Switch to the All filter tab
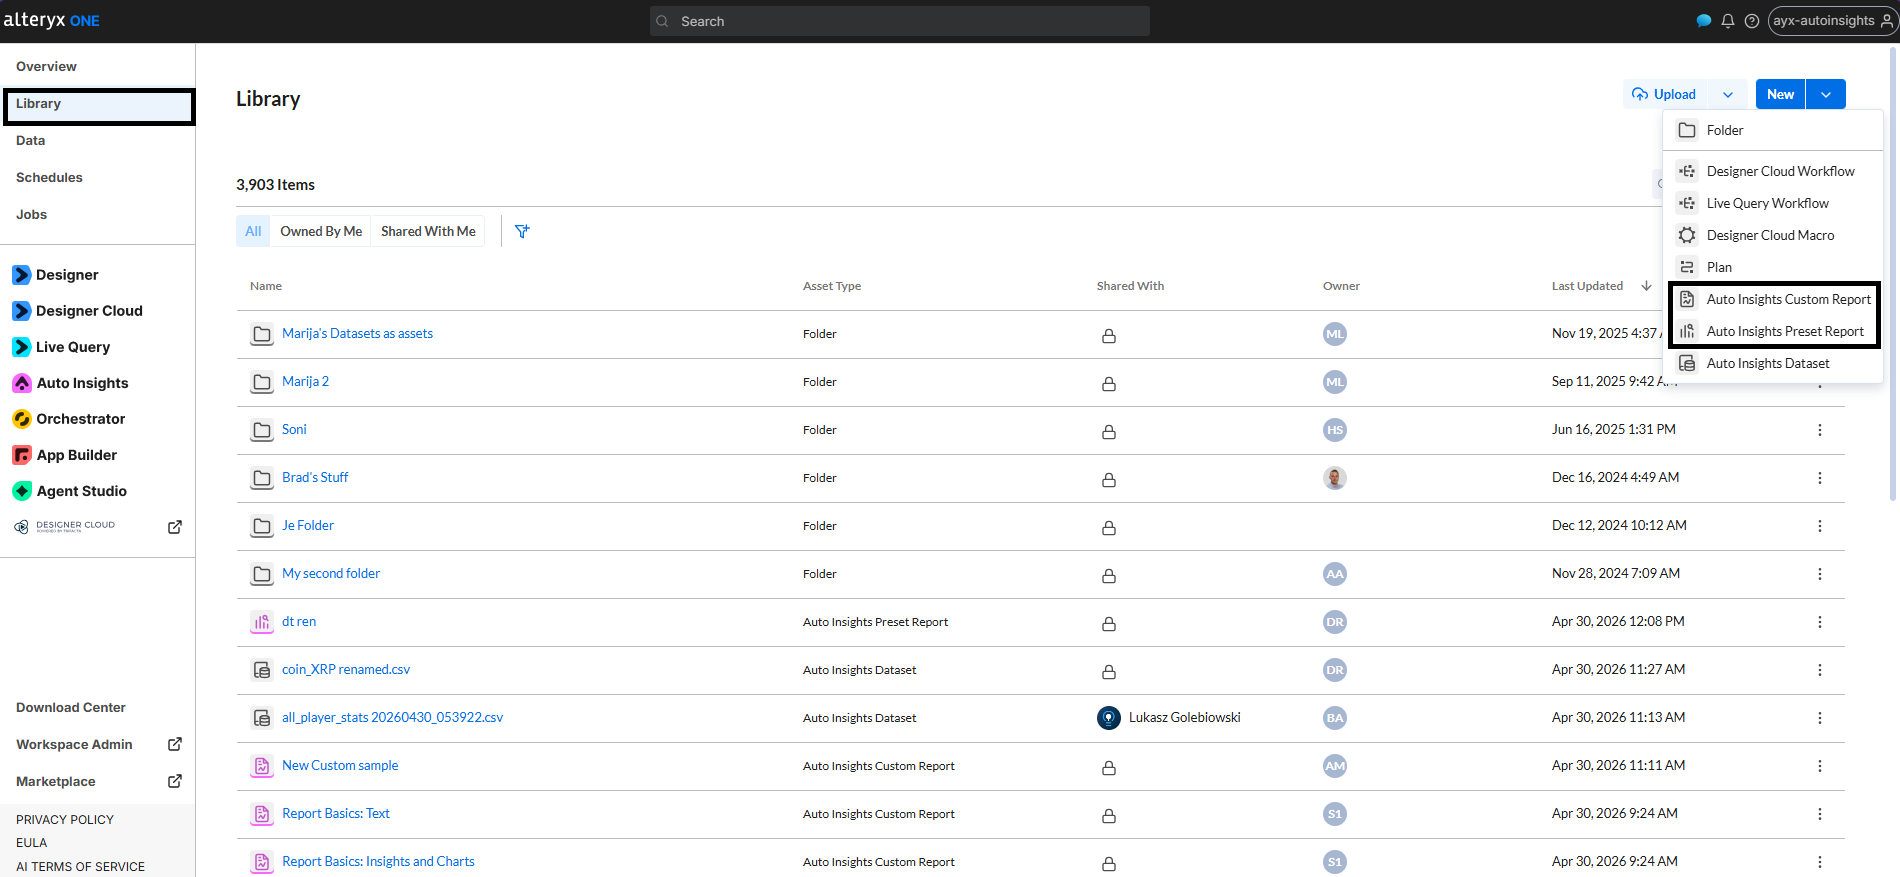Image resolution: width=1900 pixels, height=877 pixels. pos(253,231)
